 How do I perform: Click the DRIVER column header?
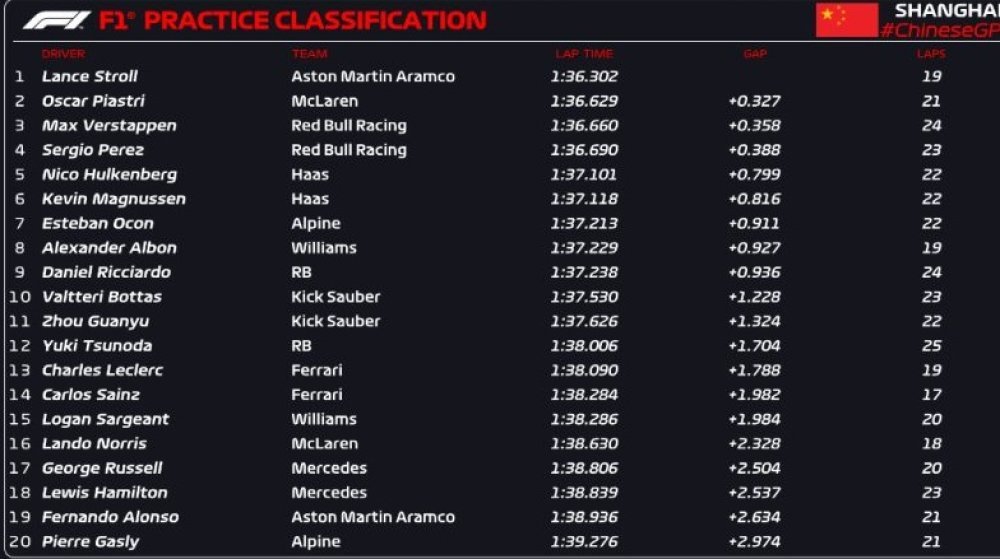click(63, 54)
